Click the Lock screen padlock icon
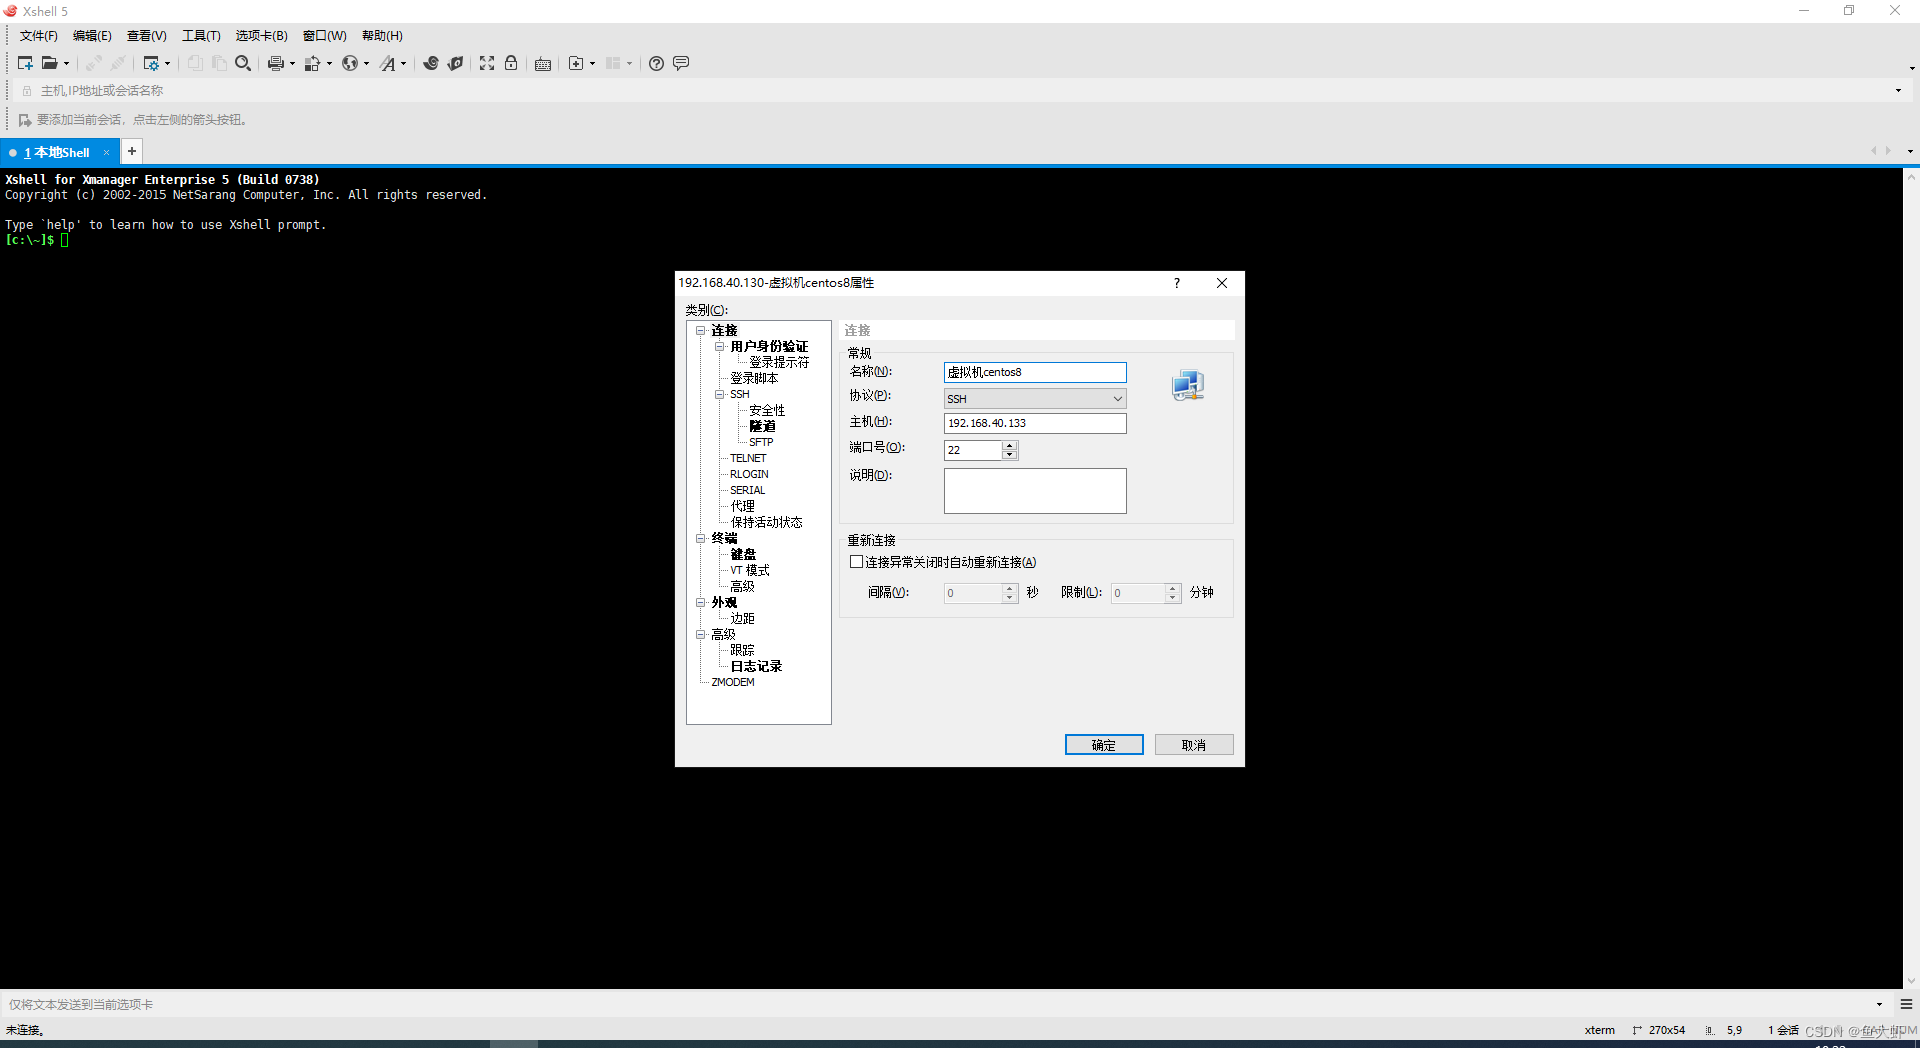Image resolution: width=1920 pixels, height=1048 pixels. (x=511, y=63)
